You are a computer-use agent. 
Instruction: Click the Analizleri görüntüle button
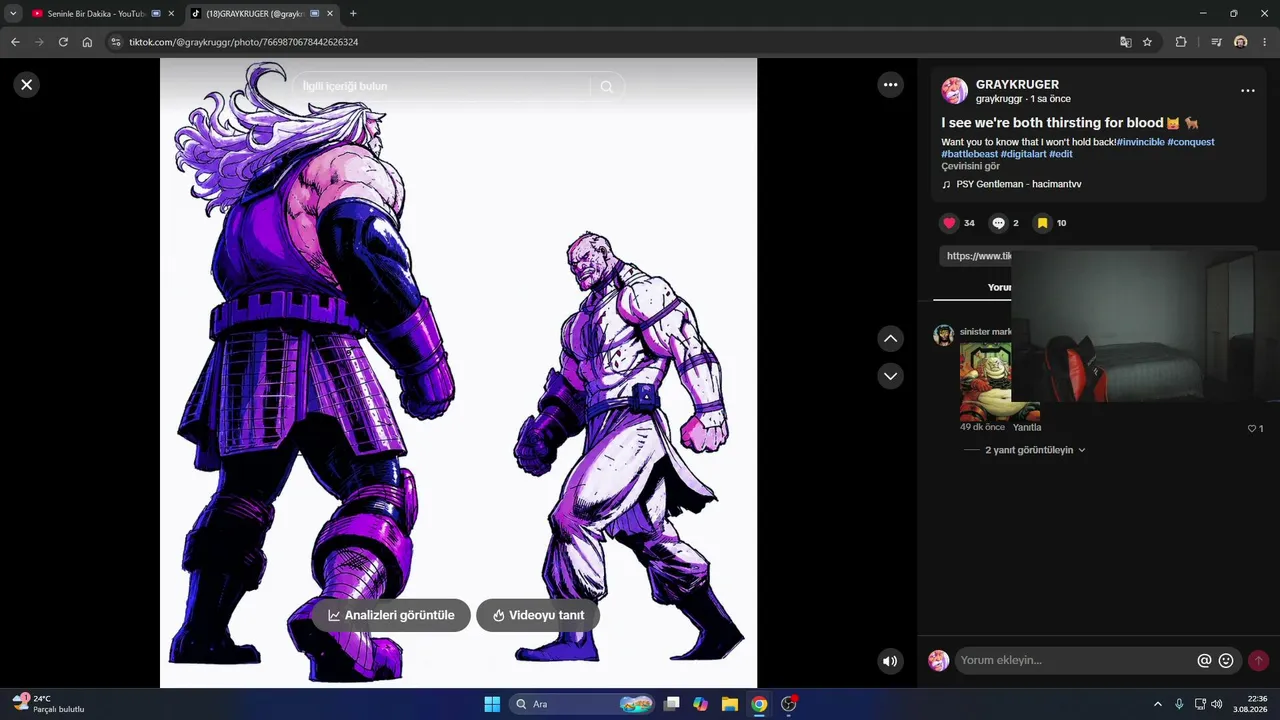point(391,615)
